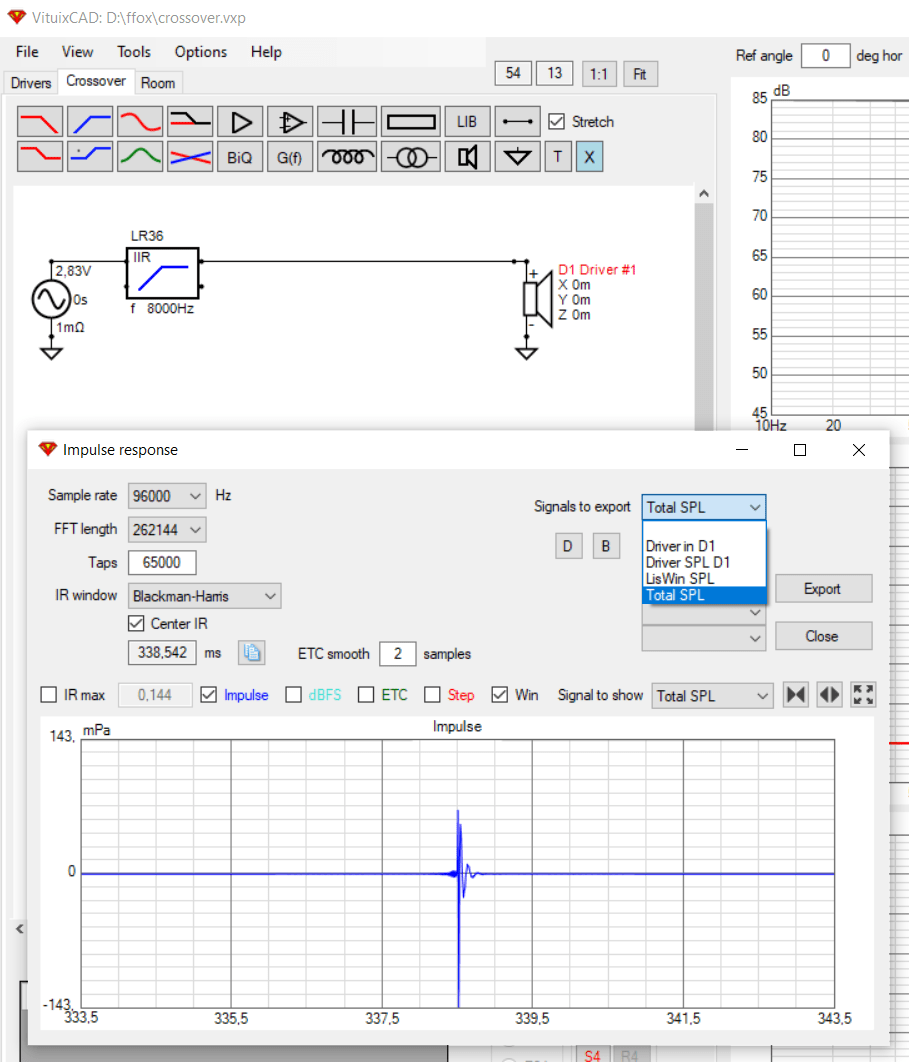Image resolution: width=909 pixels, height=1062 pixels.
Task: Open the Signal to show dropdown
Action: point(713,696)
